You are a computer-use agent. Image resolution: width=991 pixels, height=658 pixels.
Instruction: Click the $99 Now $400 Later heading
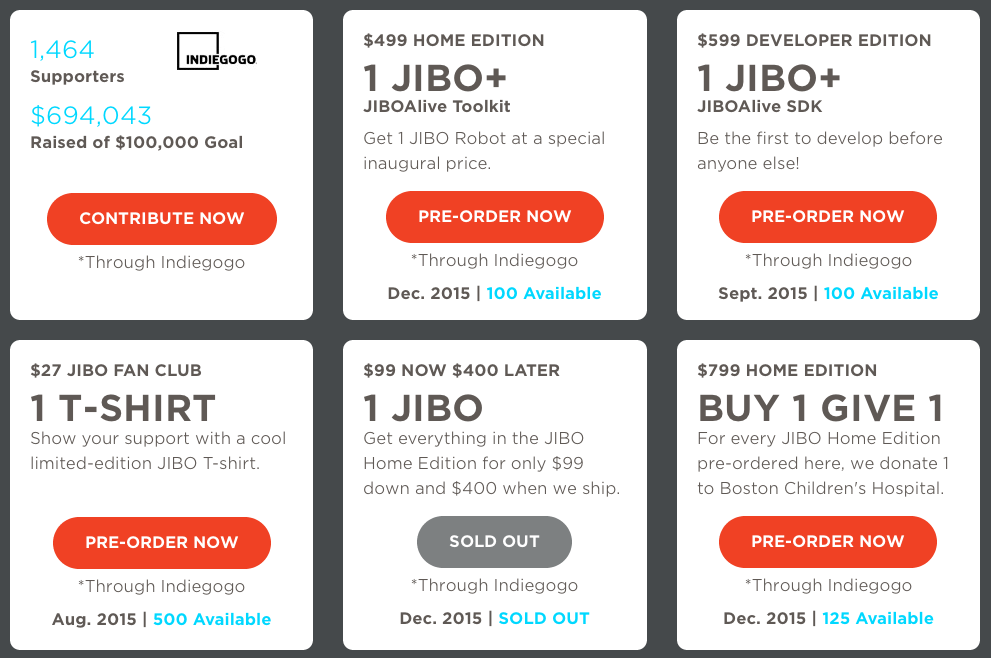tap(461, 370)
